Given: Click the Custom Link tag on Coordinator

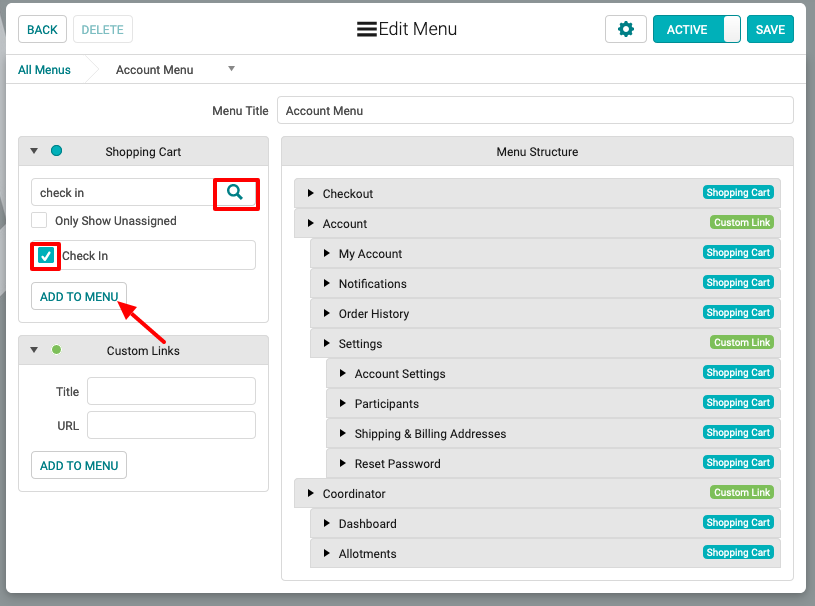Looking at the screenshot, I should tap(742, 492).
